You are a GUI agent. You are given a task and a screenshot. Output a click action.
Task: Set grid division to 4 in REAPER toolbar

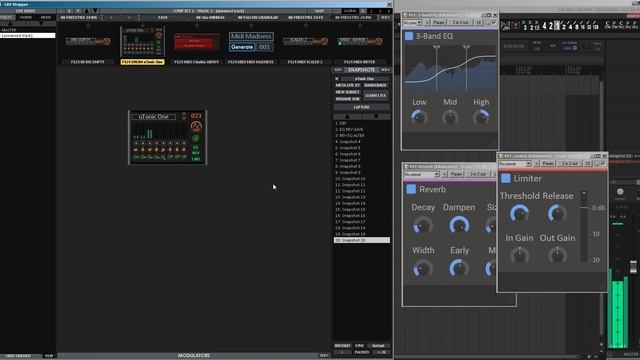point(544,26)
